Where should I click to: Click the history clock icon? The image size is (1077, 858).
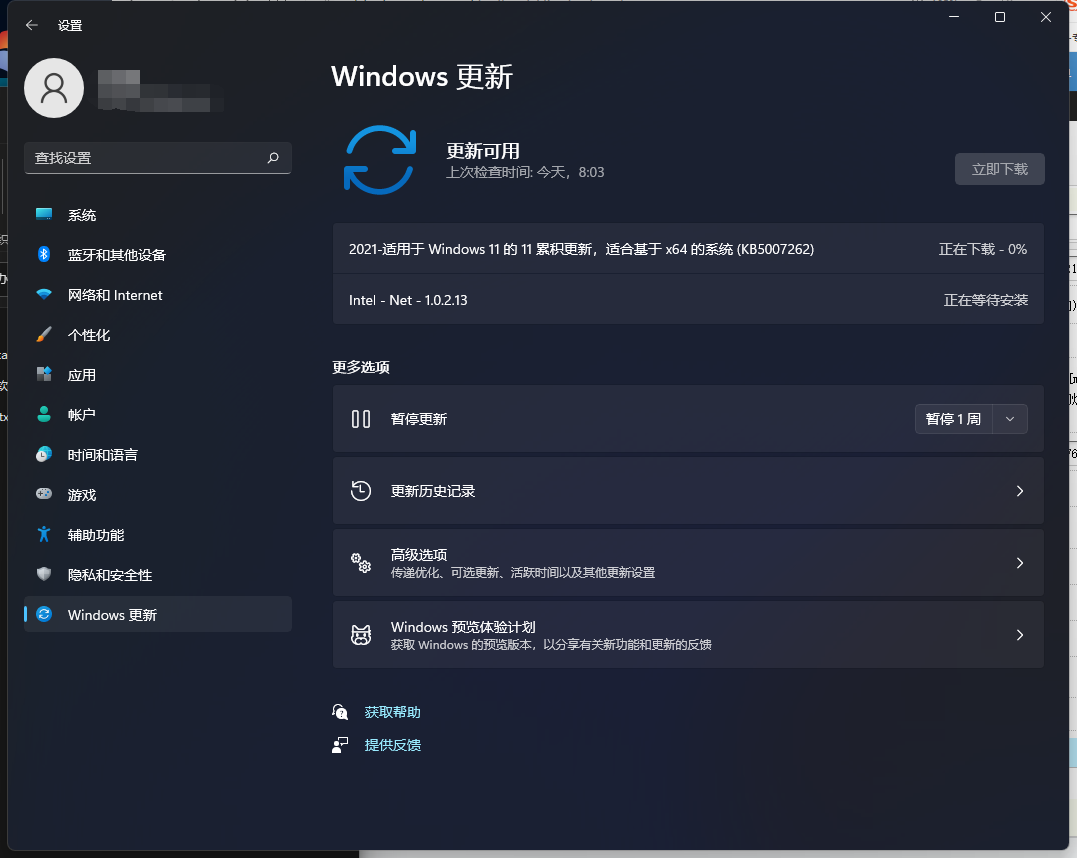point(361,490)
